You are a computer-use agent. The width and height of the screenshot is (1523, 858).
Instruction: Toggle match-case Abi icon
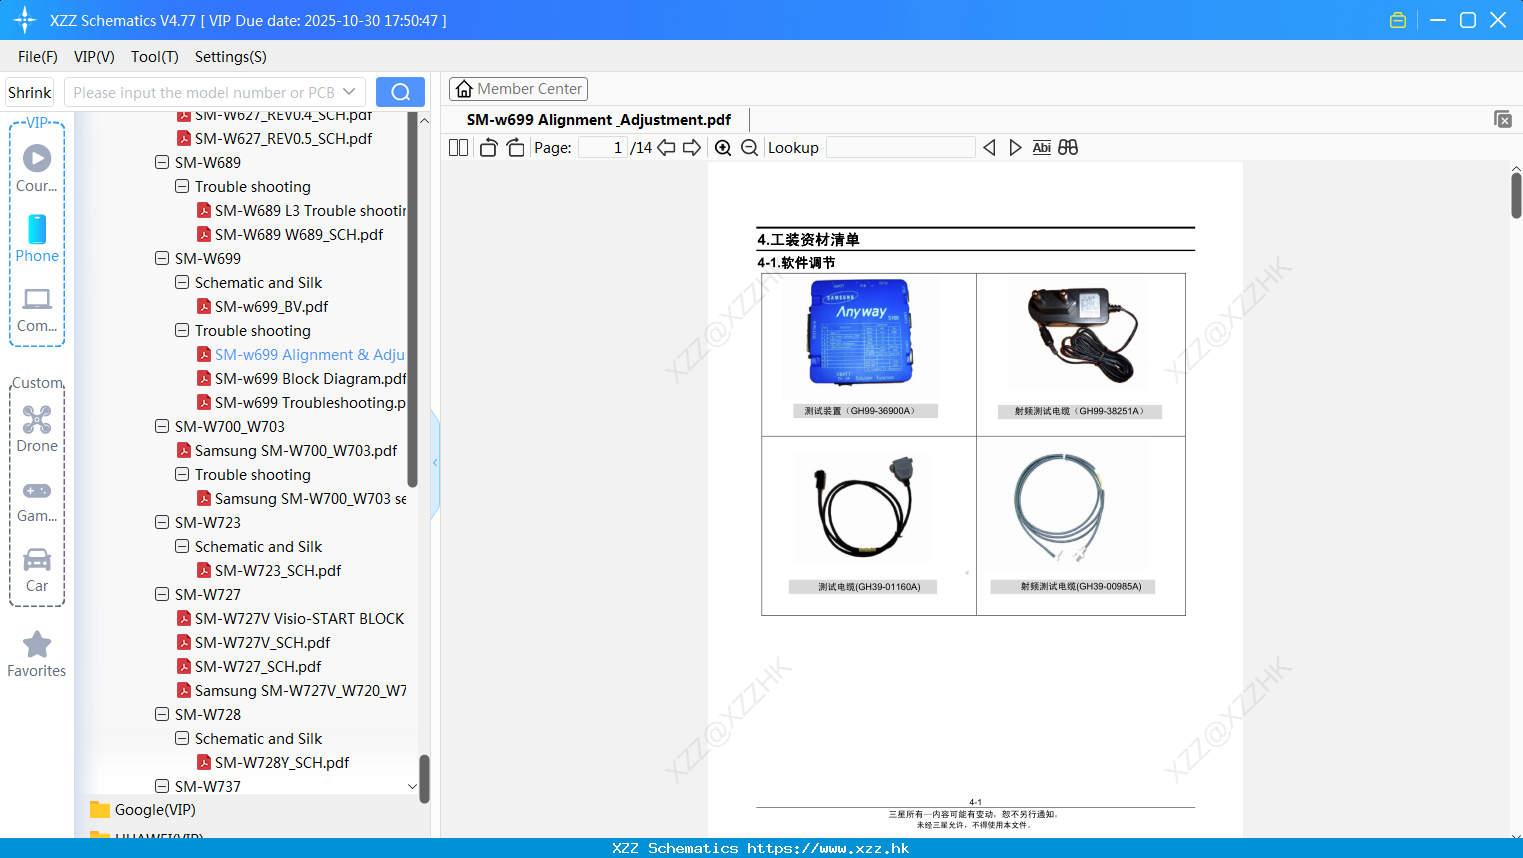point(1041,148)
